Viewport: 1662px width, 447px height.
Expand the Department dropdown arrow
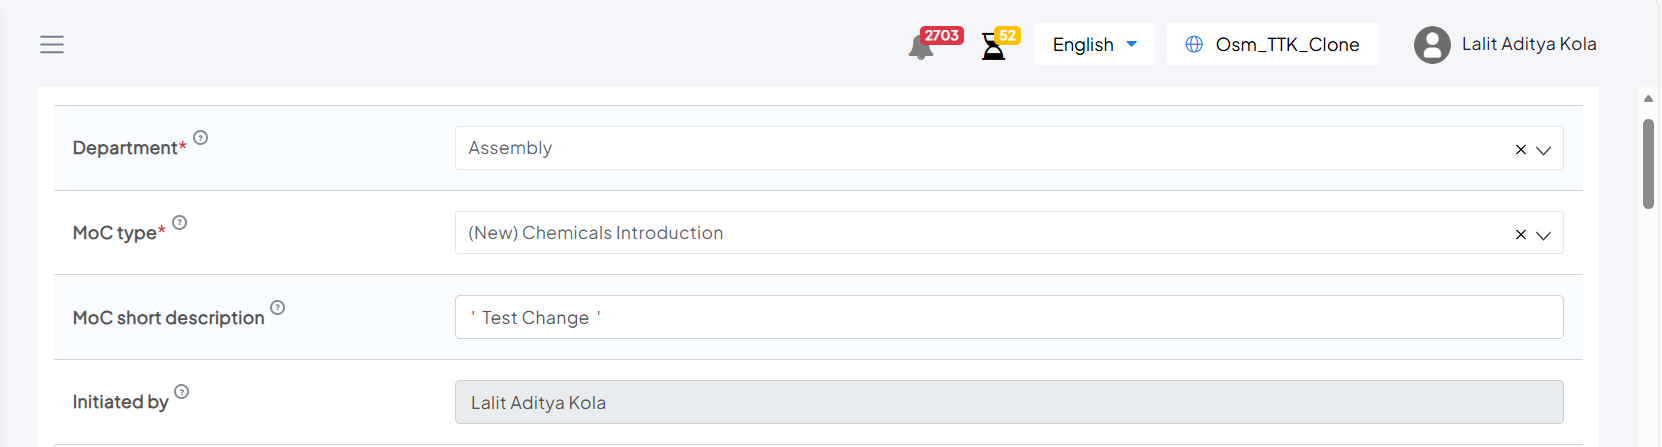coord(1543,150)
